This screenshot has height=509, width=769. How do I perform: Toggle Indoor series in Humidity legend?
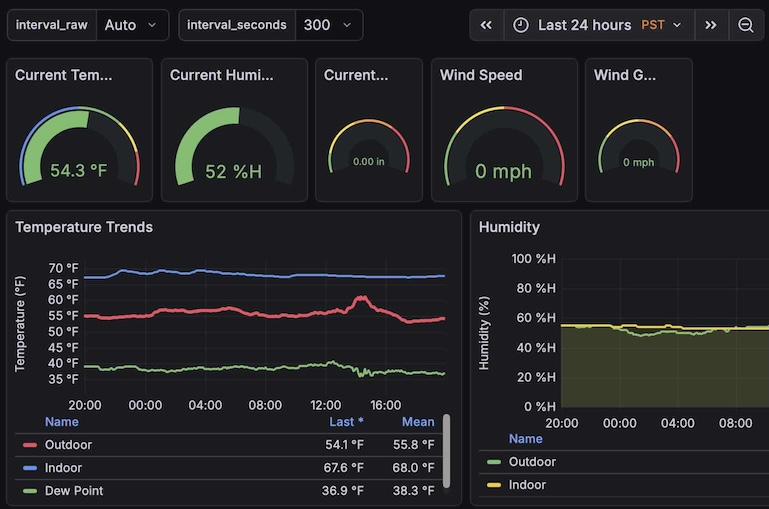click(527, 485)
